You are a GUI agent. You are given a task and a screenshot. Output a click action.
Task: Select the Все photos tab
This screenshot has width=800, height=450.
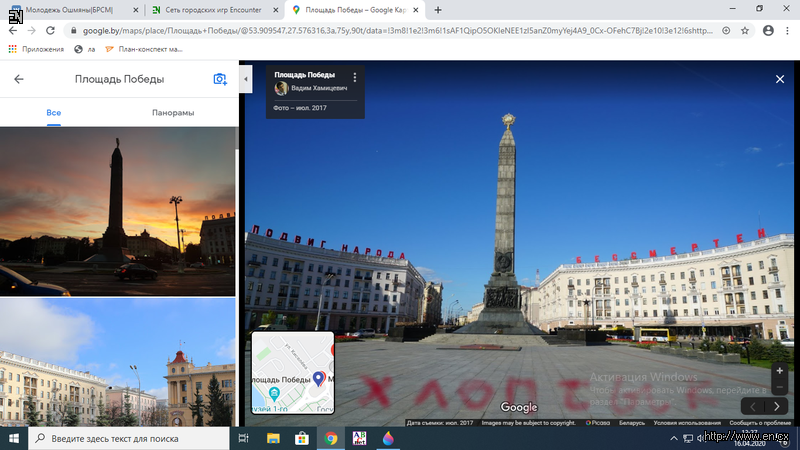pyautogui.click(x=54, y=113)
